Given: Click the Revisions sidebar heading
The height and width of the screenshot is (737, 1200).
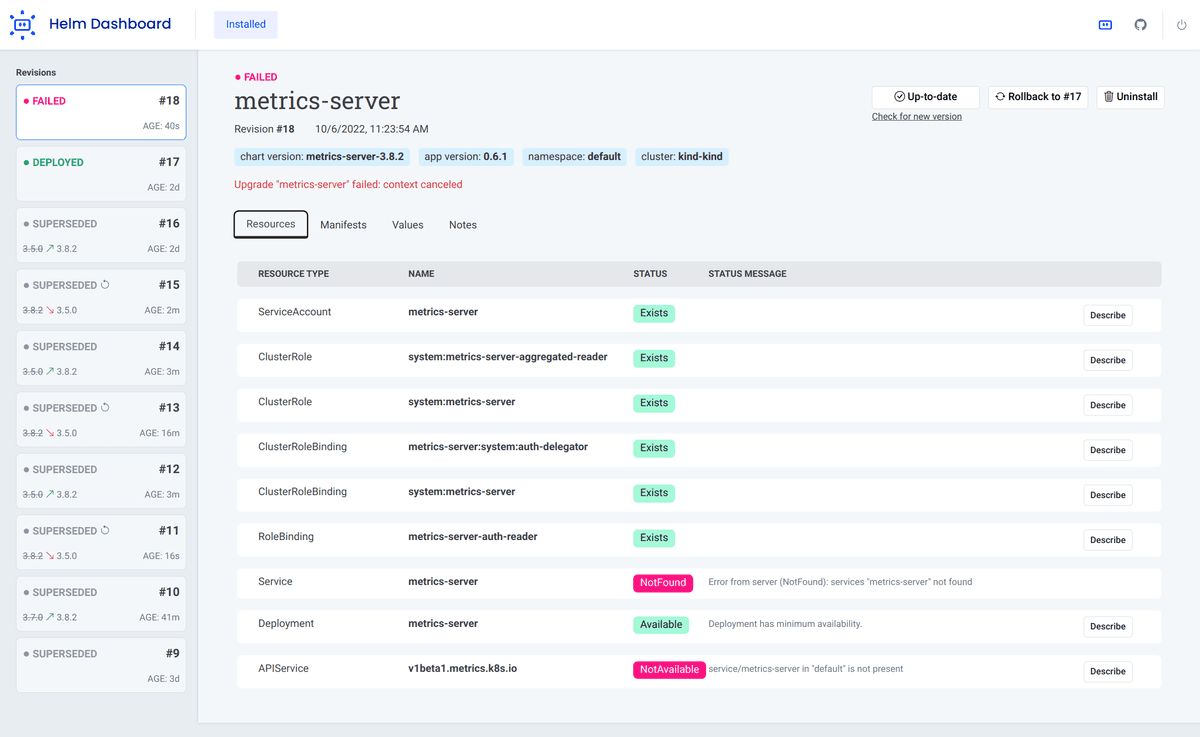Looking at the screenshot, I should click(x=36, y=72).
